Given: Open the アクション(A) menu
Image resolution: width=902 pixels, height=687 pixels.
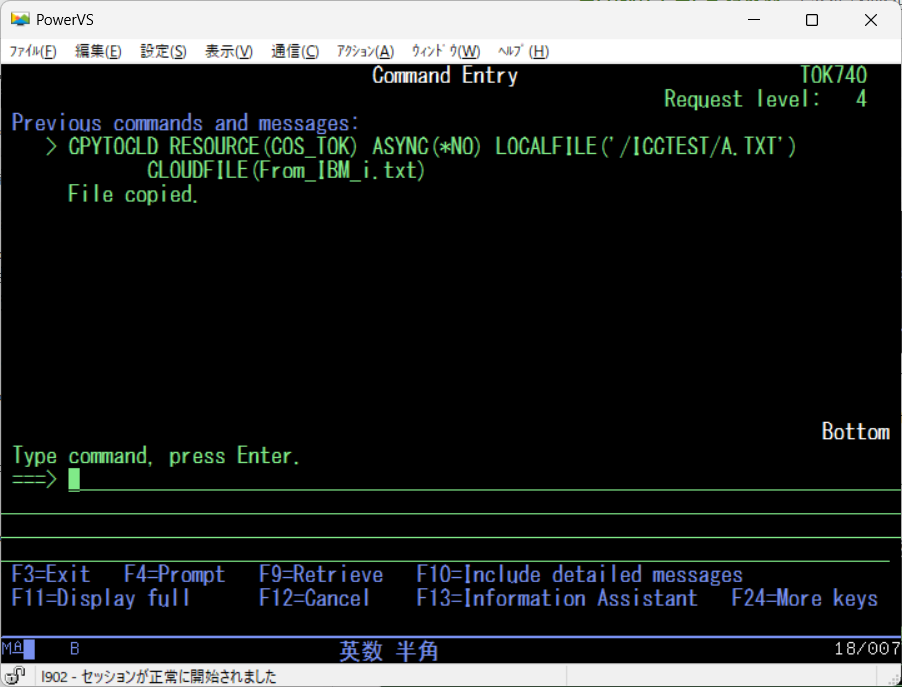Looking at the screenshot, I should click(365, 51).
